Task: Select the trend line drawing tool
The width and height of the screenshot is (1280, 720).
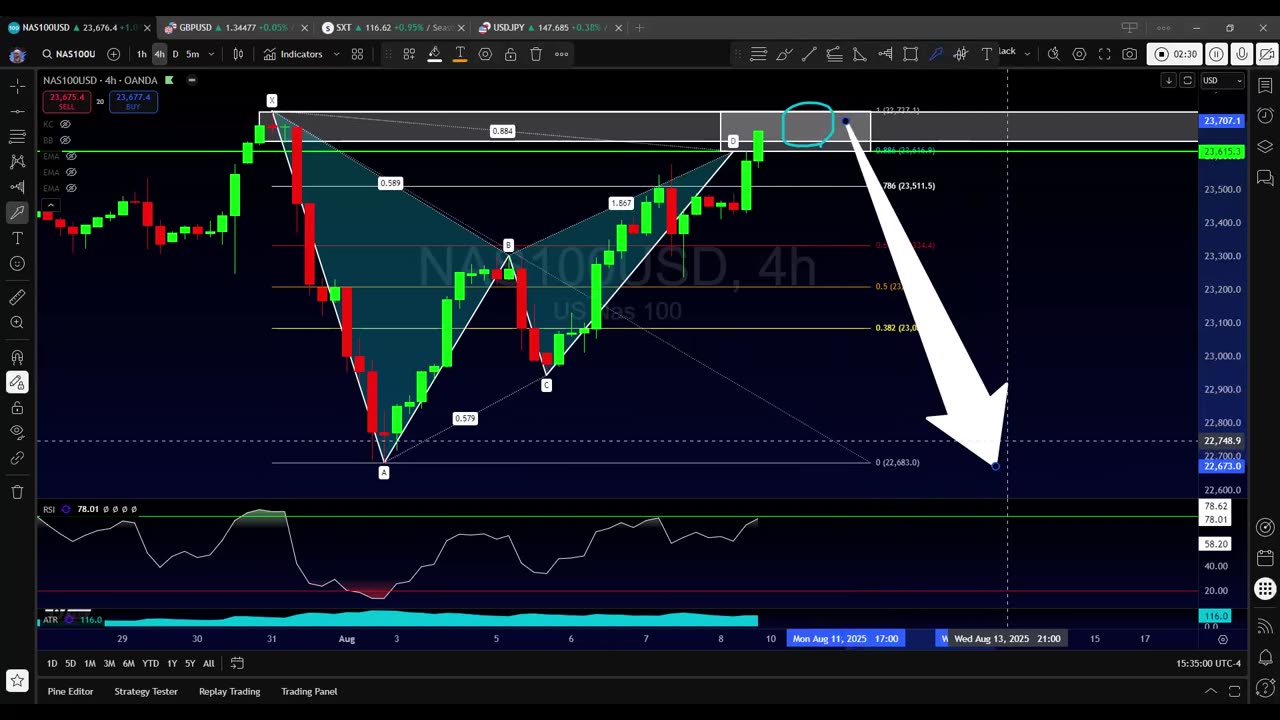Action: [17, 110]
